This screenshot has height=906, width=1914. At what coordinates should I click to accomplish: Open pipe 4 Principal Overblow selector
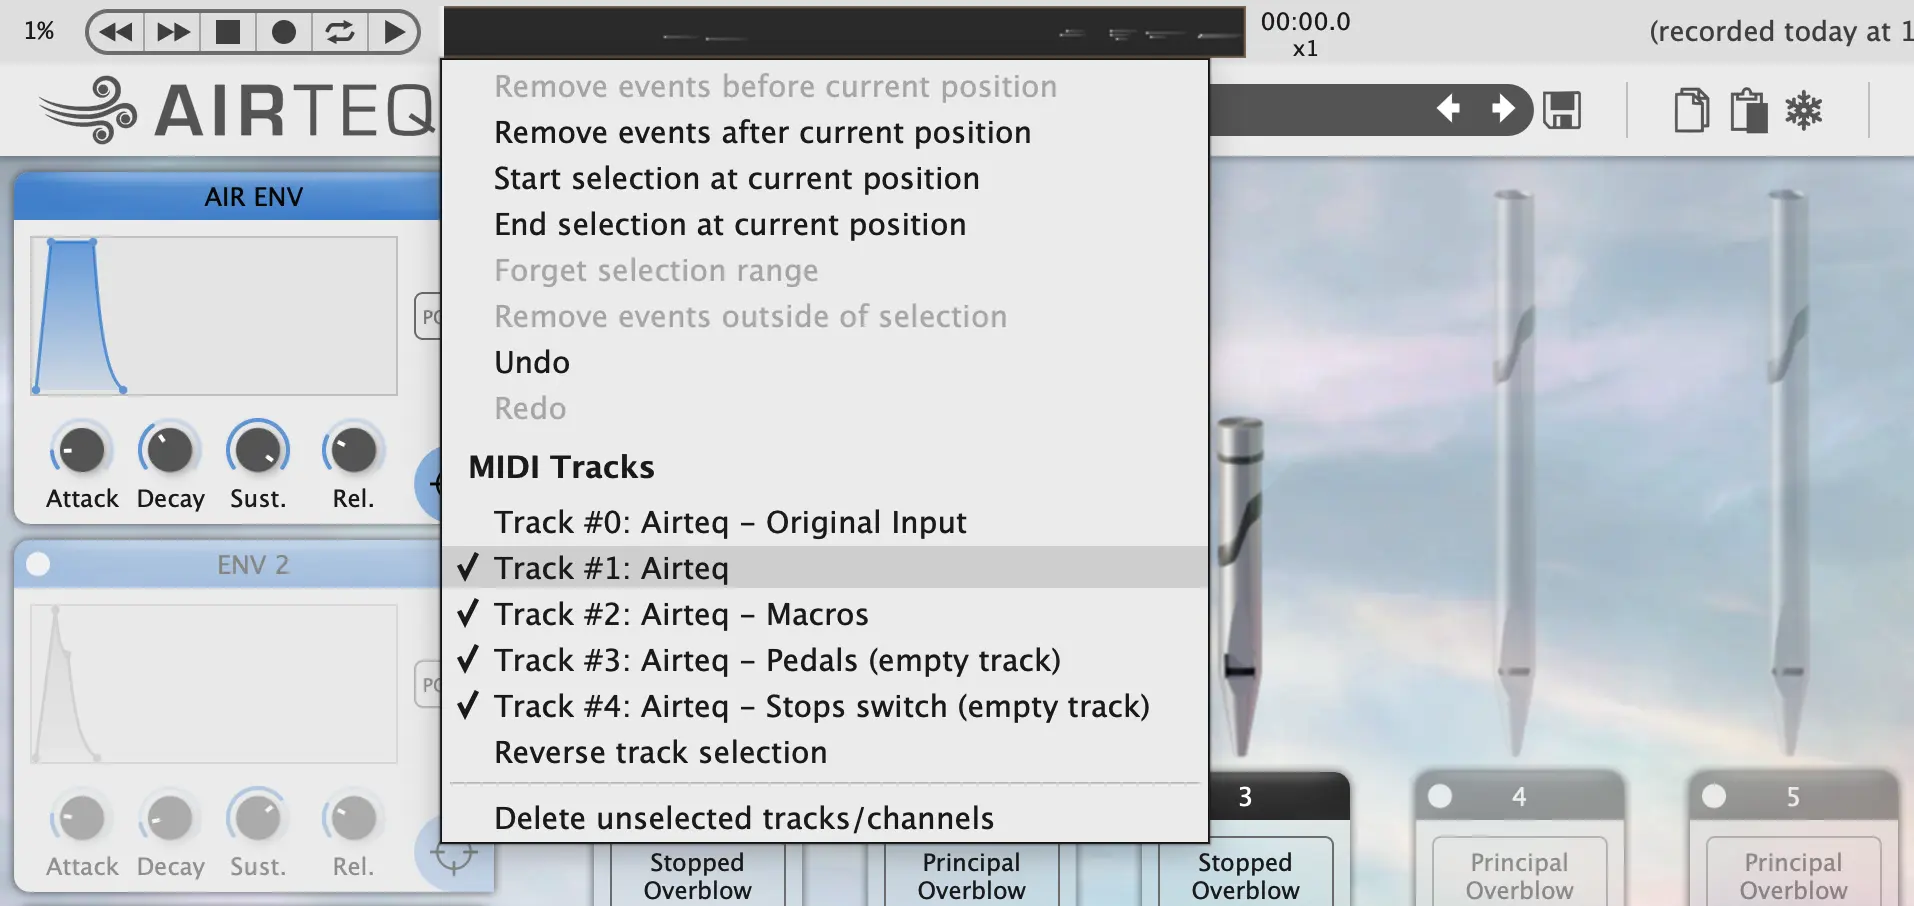tap(1519, 874)
